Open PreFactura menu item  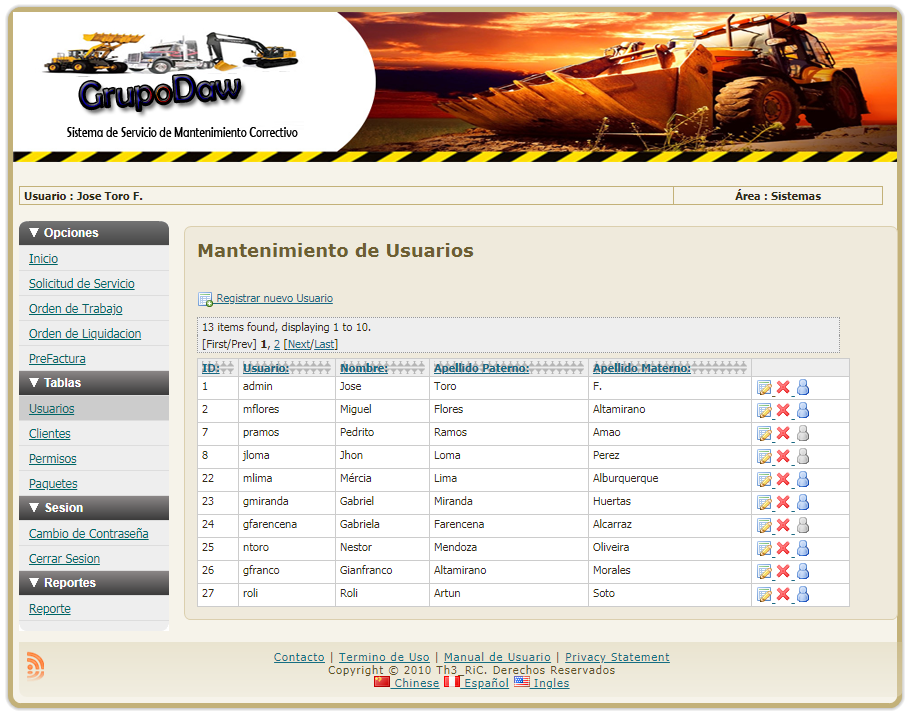[57, 358]
